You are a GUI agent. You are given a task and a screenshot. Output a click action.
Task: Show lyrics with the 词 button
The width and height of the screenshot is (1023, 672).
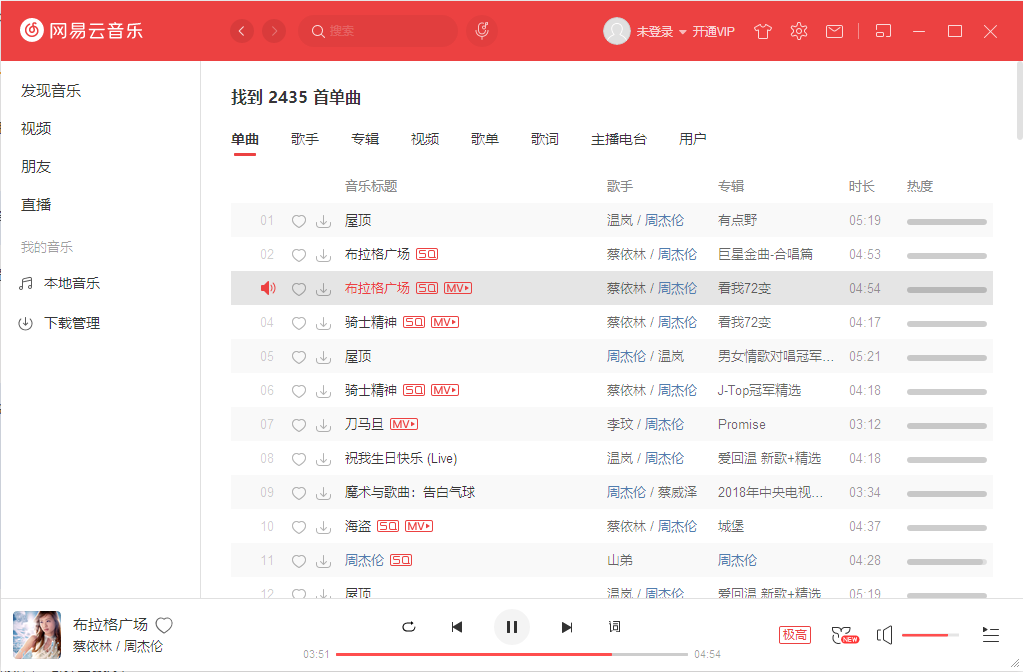(x=614, y=627)
